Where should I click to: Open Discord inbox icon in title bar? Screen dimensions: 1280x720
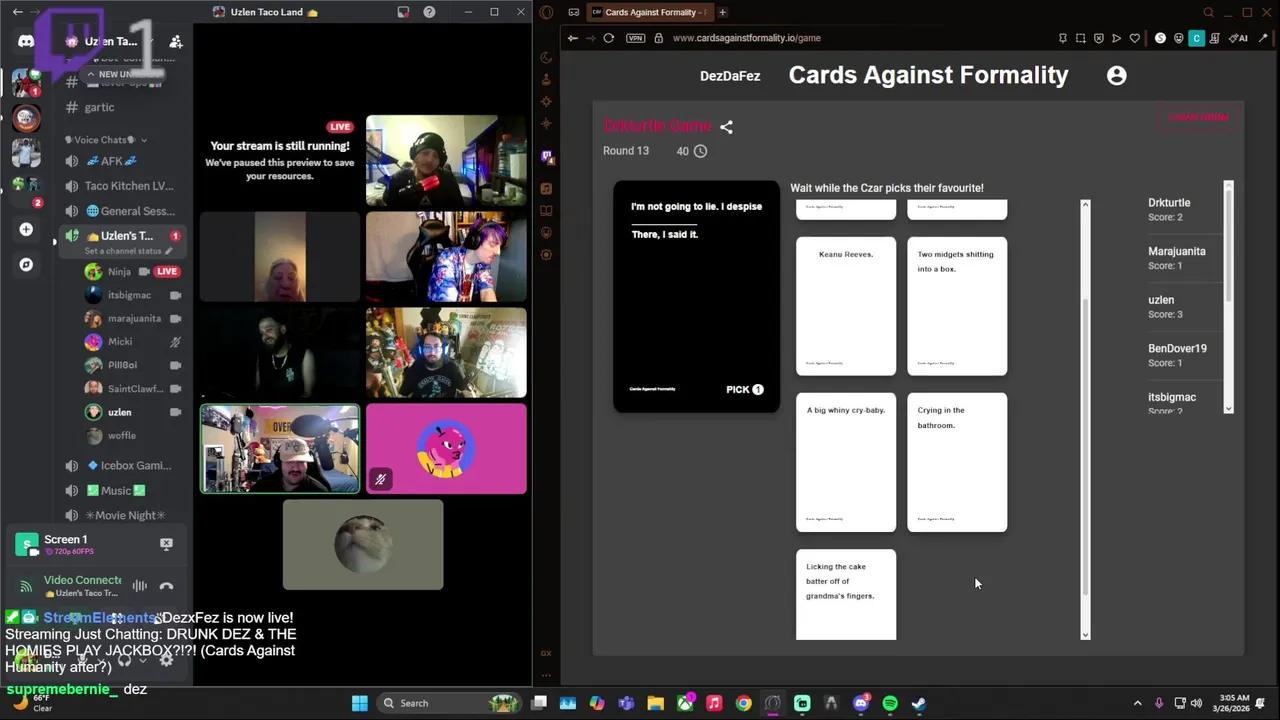(x=403, y=12)
